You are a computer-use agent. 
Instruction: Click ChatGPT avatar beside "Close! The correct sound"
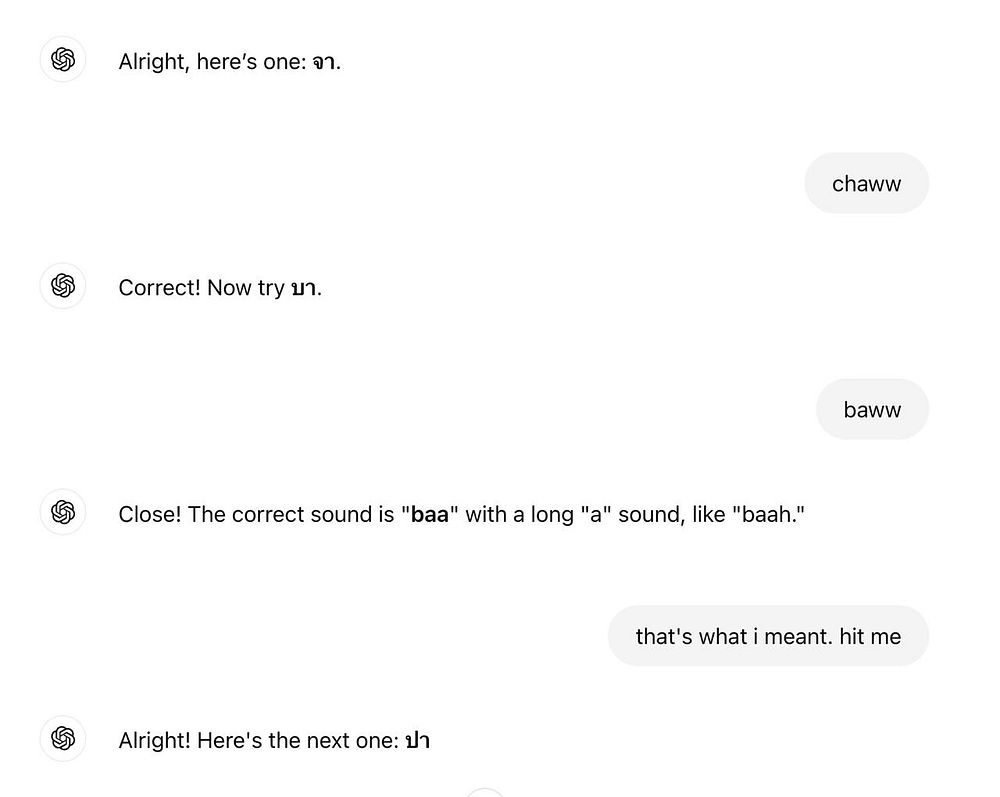(x=62, y=512)
